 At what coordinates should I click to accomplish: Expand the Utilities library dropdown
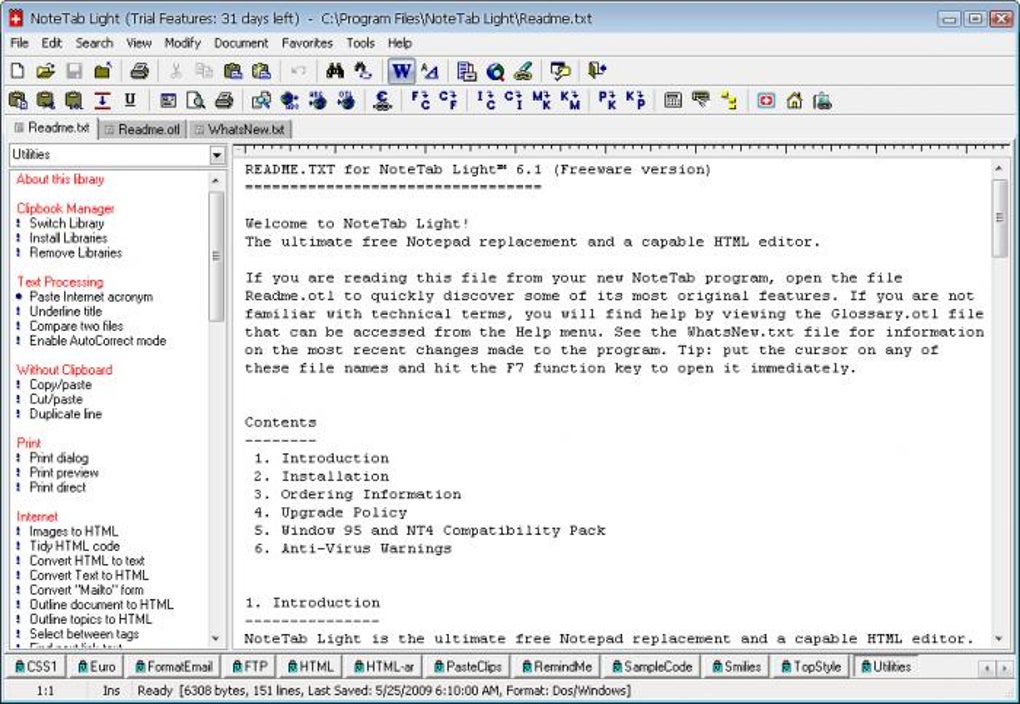pos(217,155)
